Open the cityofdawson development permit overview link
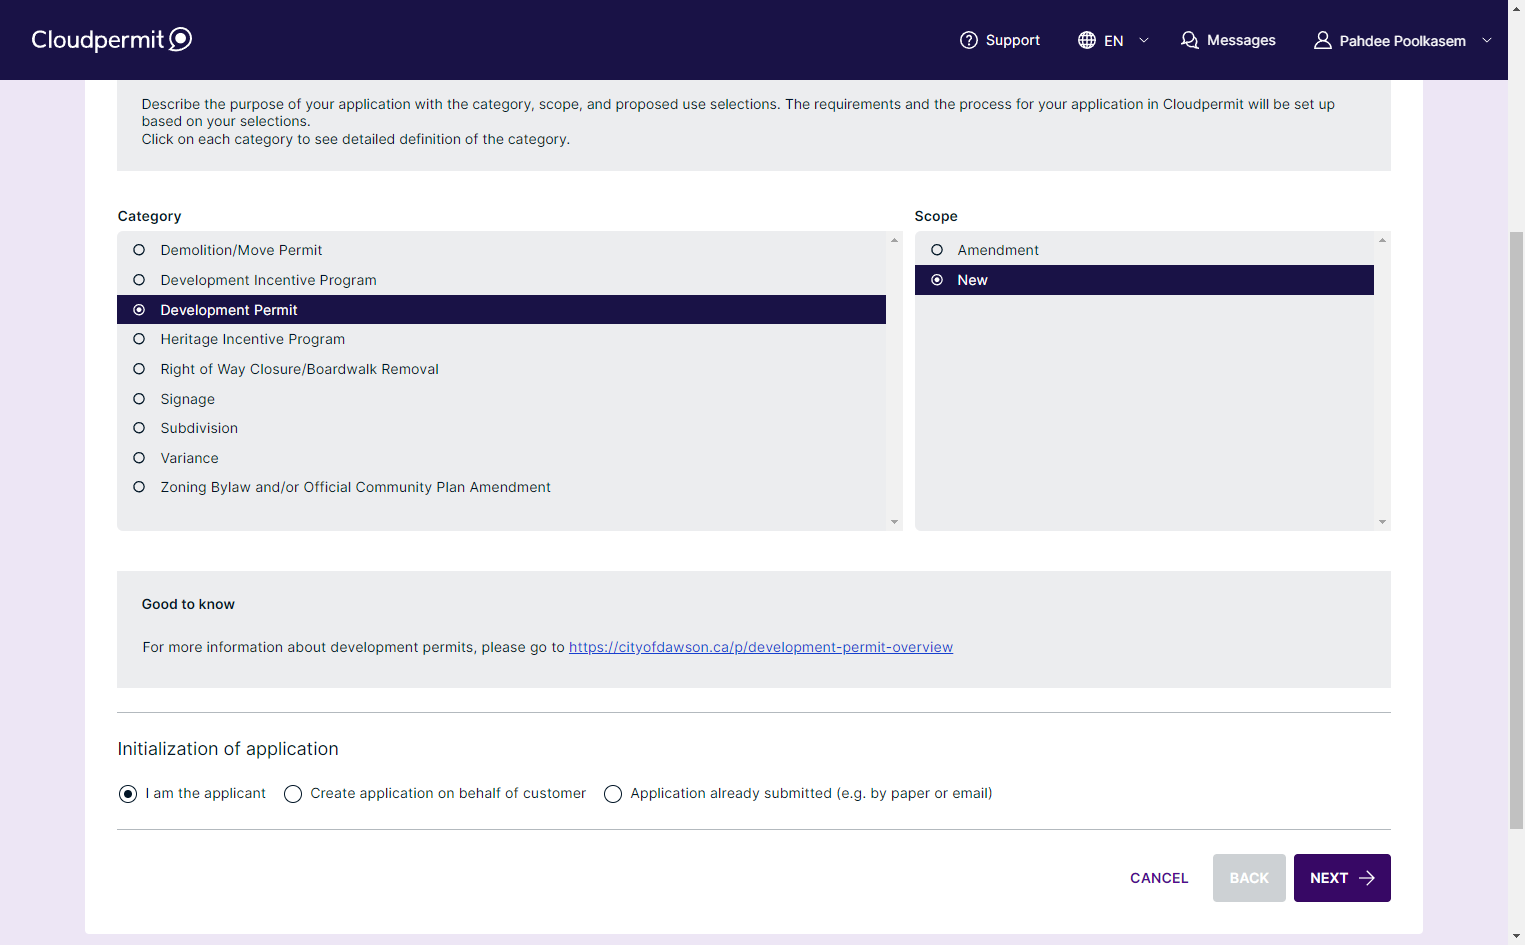 coord(761,647)
